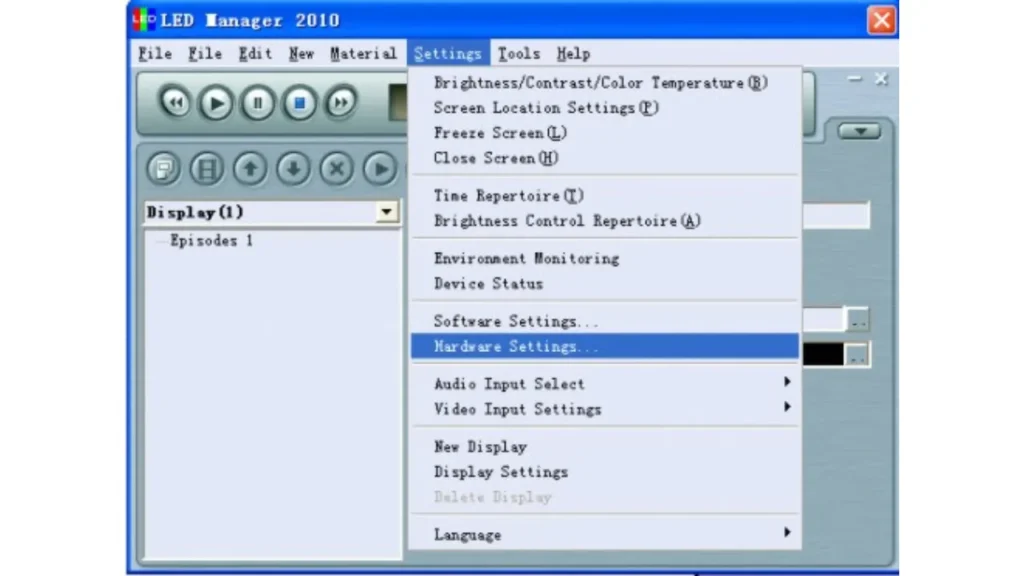This screenshot has width=1024, height=576.
Task: Open the Tools menu
Action: click(x=518, y=53)
